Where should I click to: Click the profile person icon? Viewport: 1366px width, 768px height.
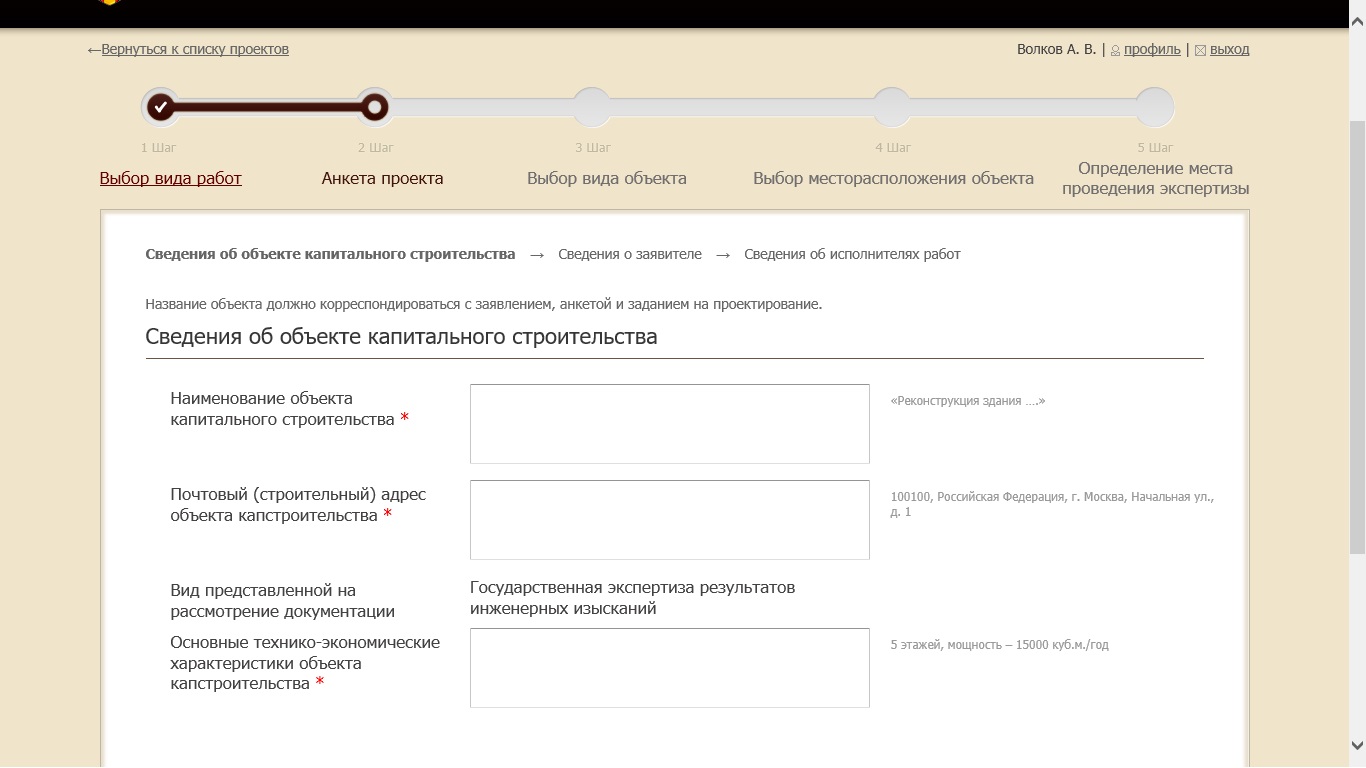pos(1116,50)
